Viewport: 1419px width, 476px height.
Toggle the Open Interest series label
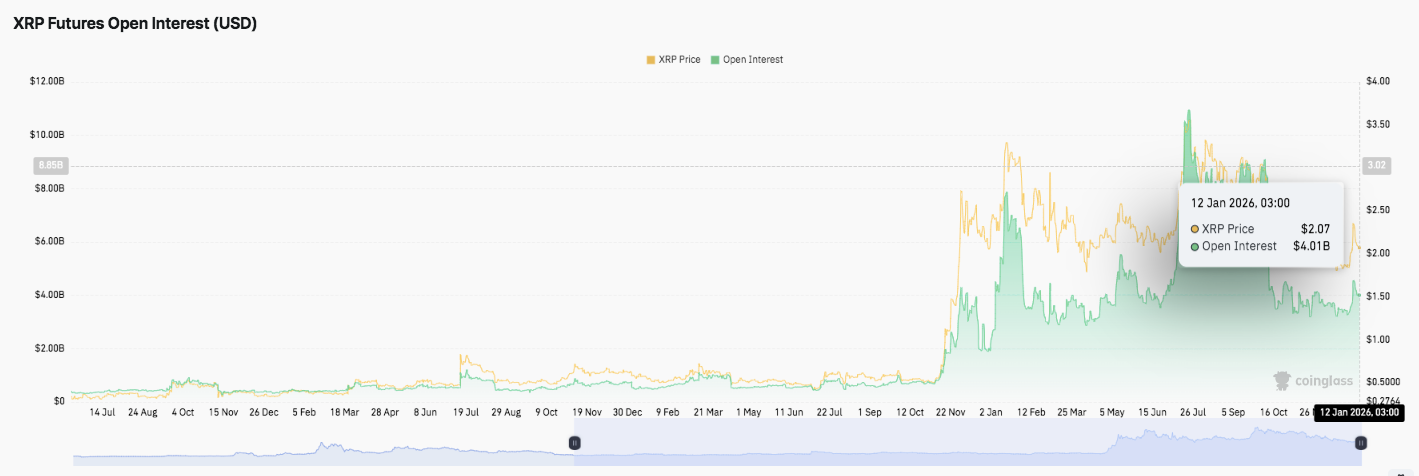point(752,60)
